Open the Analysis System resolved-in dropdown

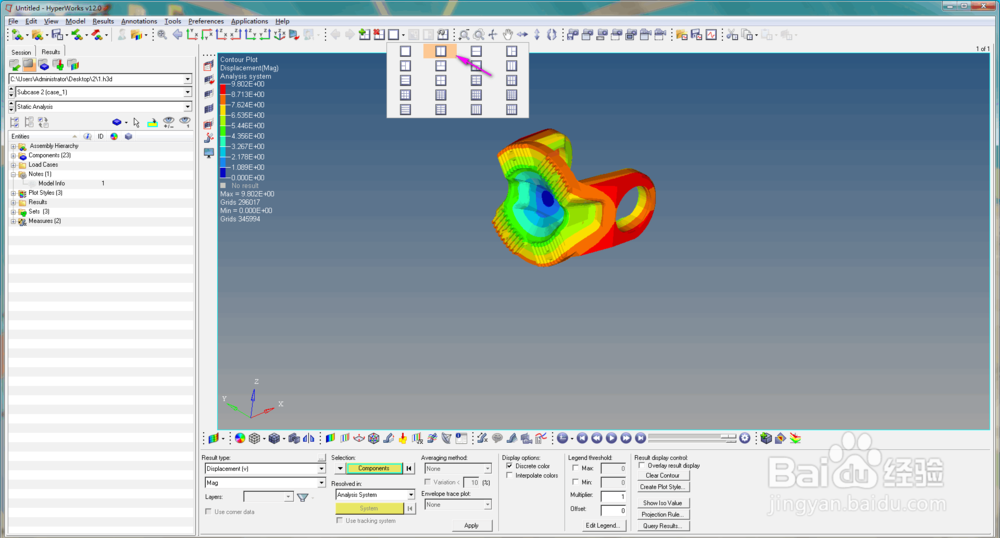(x=411, y=495)
